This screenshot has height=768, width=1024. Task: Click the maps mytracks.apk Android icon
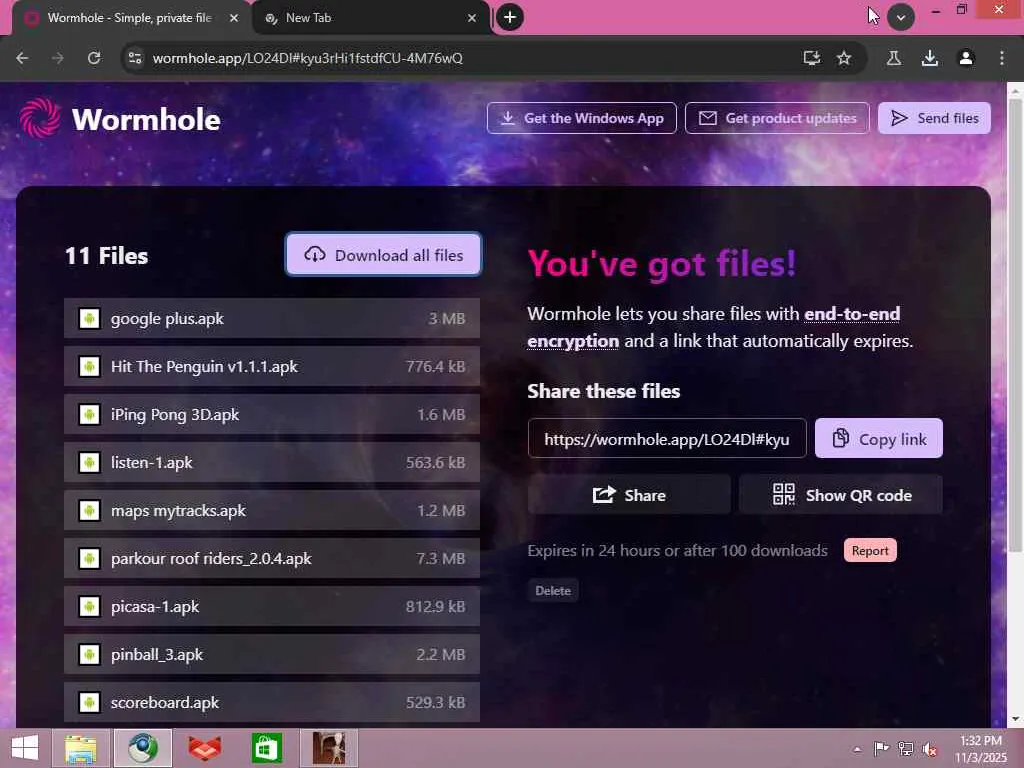pos(89,511)
